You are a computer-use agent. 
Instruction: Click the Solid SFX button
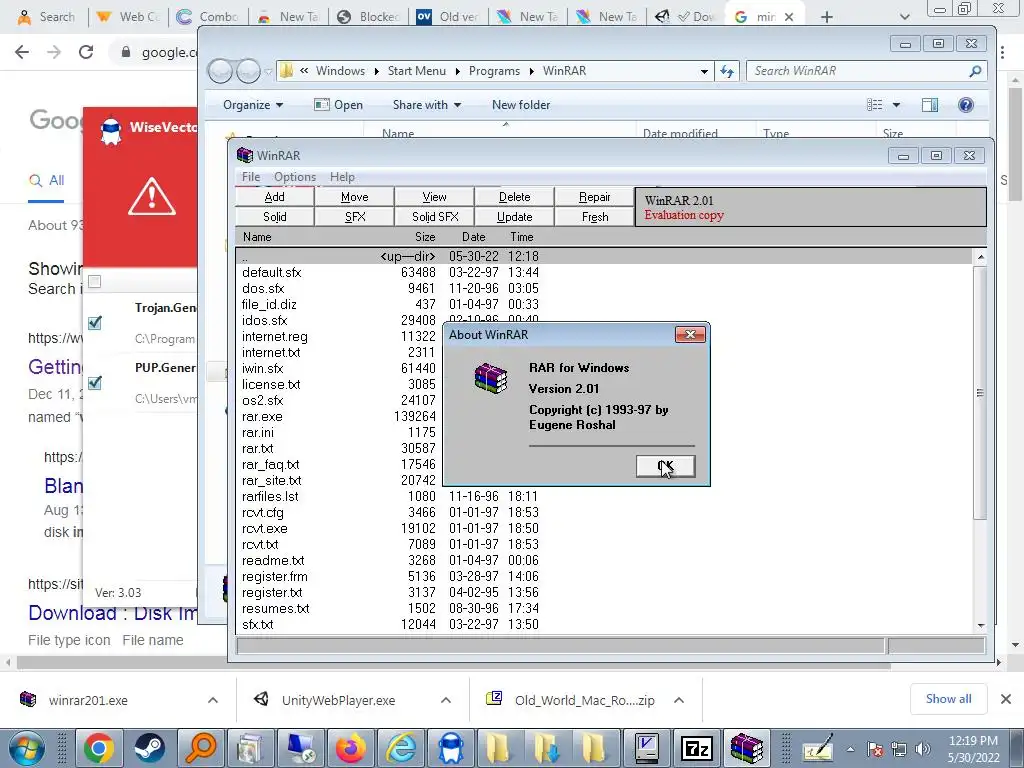pyautogui.click(x=434, y=217)
